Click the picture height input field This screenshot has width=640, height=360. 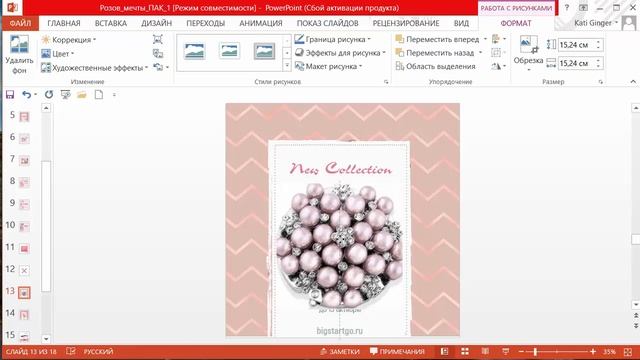[x=576, y=45]
